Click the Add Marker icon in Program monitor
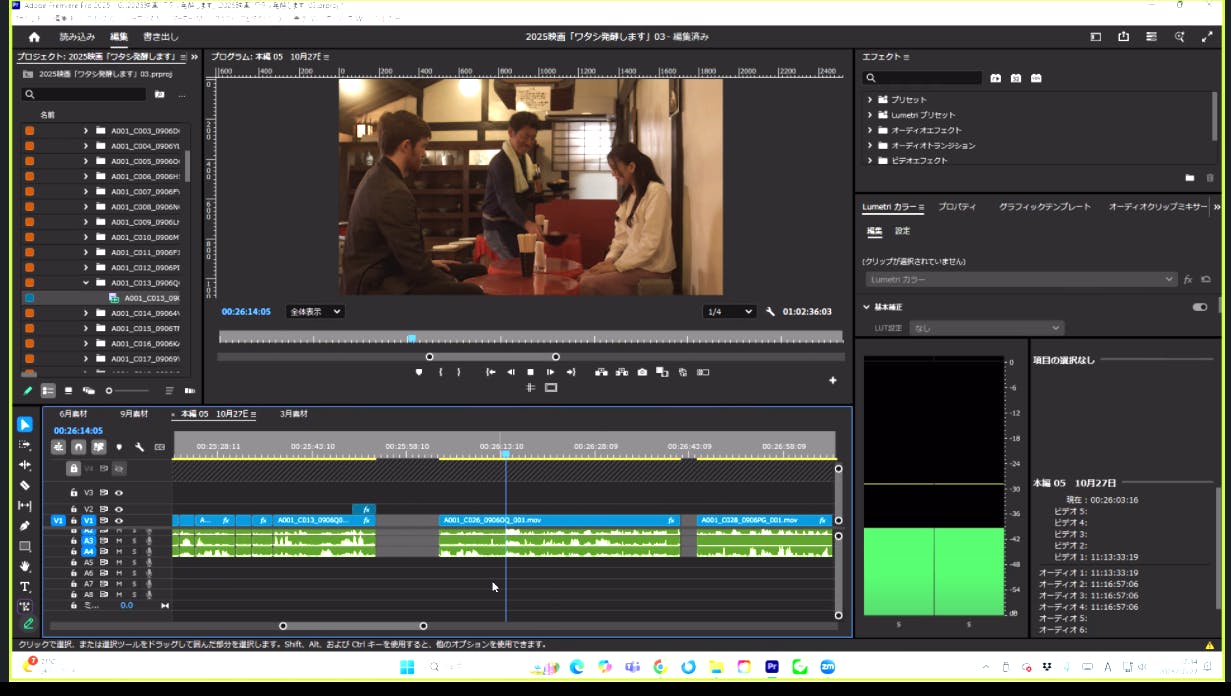Image resolution: width=1231 pixels, height=696 pixels. coord(419,372)
